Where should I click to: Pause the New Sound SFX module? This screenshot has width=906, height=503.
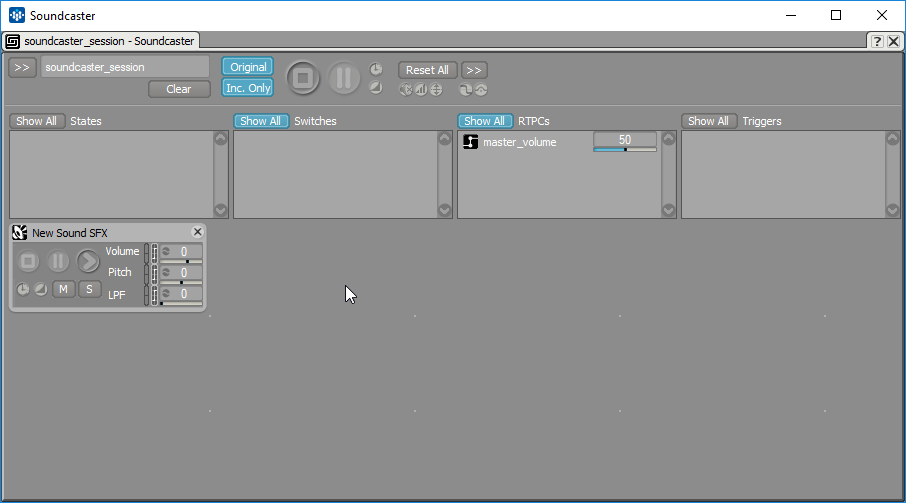[x=58, y=261]
